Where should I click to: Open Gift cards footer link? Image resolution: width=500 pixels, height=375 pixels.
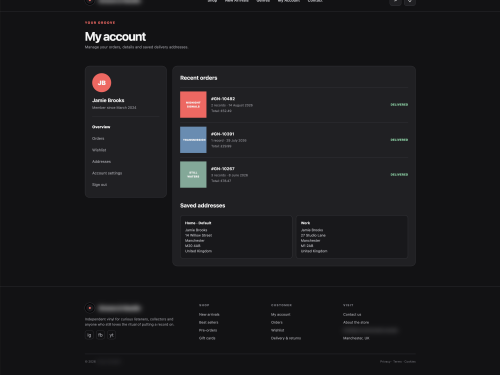click(207, 338)
